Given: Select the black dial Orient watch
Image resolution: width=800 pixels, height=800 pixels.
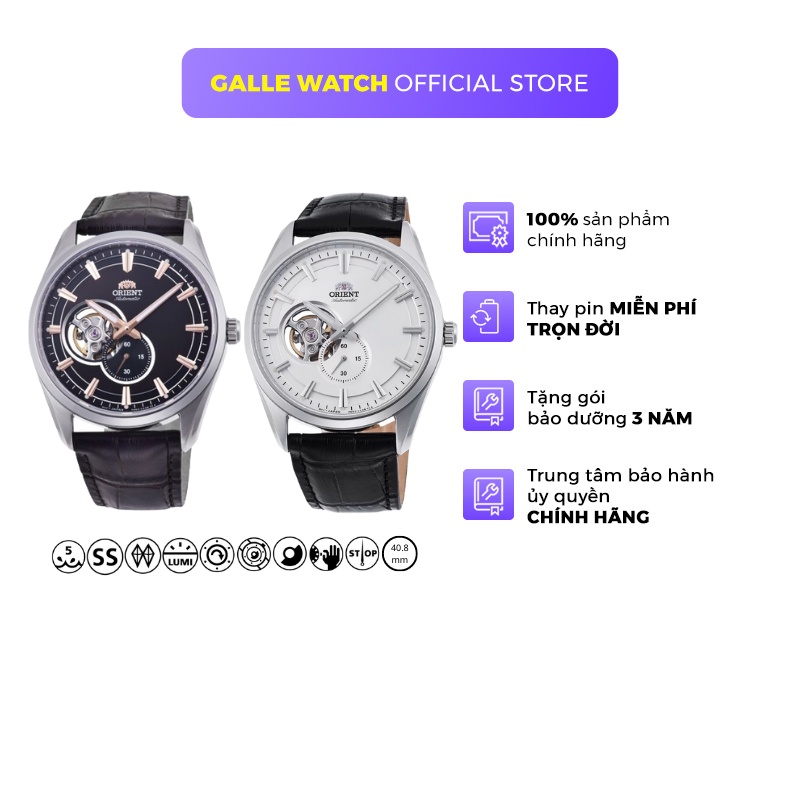Looking at the screenshot, I should click(x=134, y=351).
